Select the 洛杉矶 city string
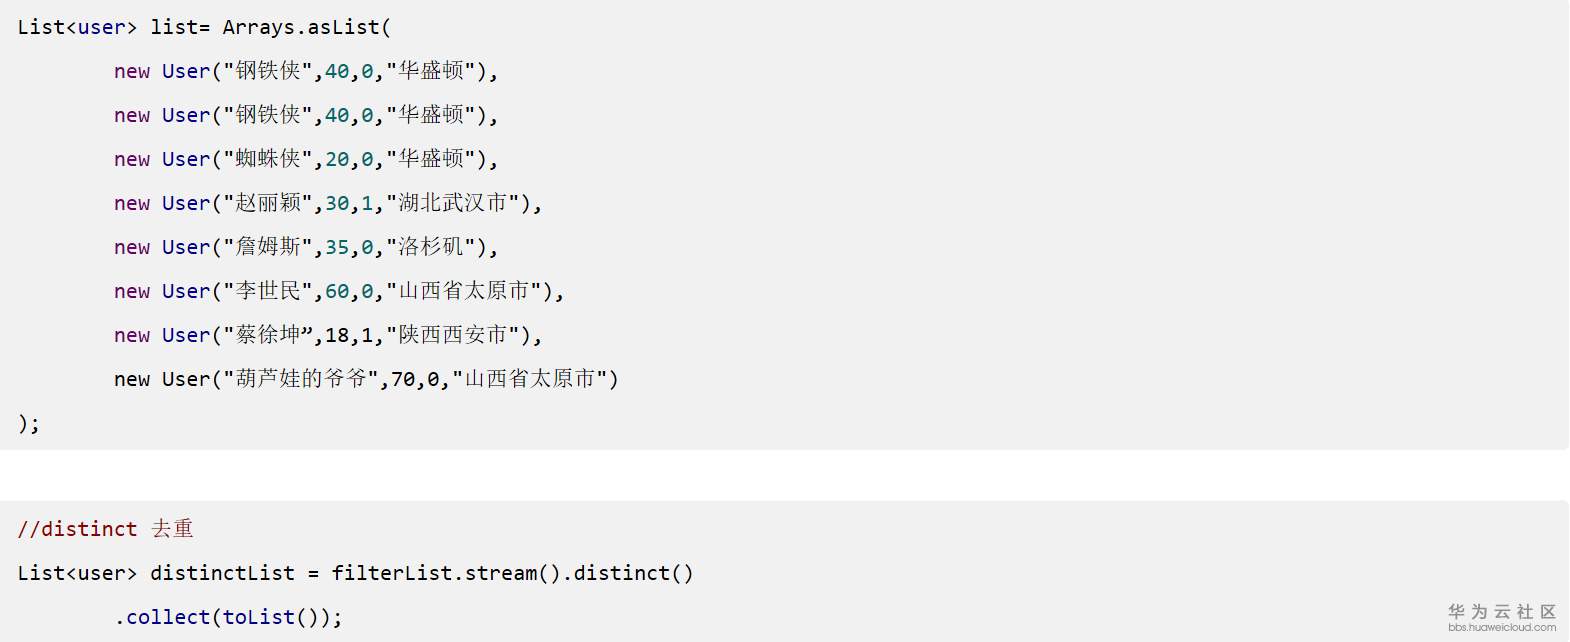1570x642 pixels. point(431,247)
